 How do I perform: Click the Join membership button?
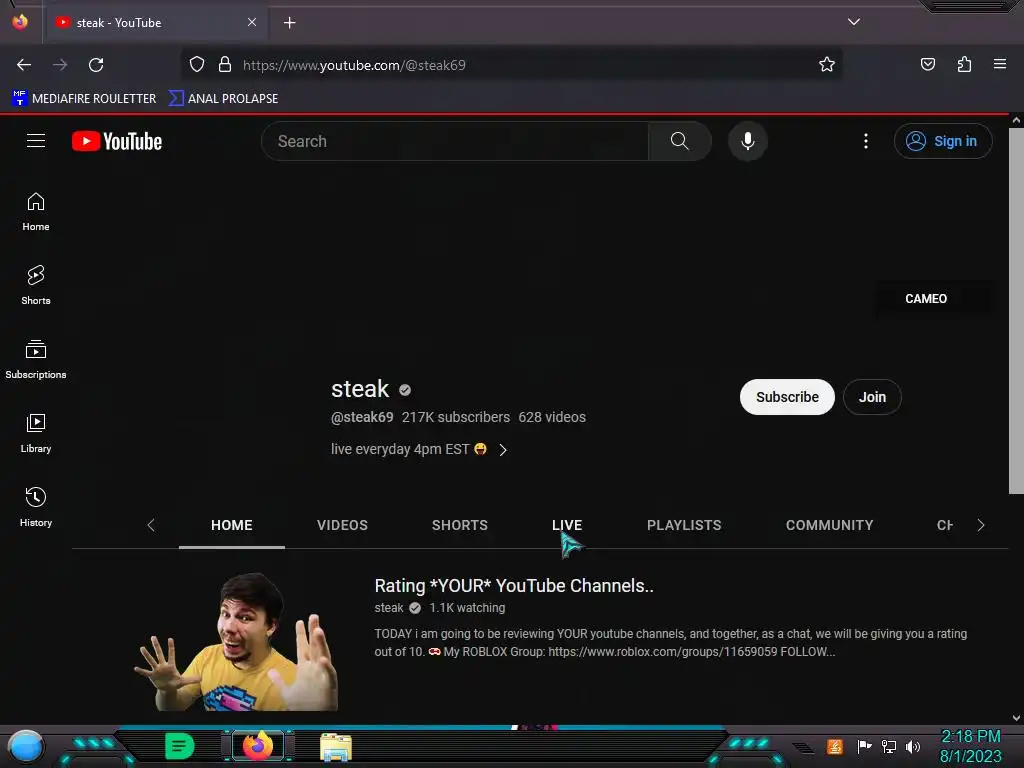point(872,397)
